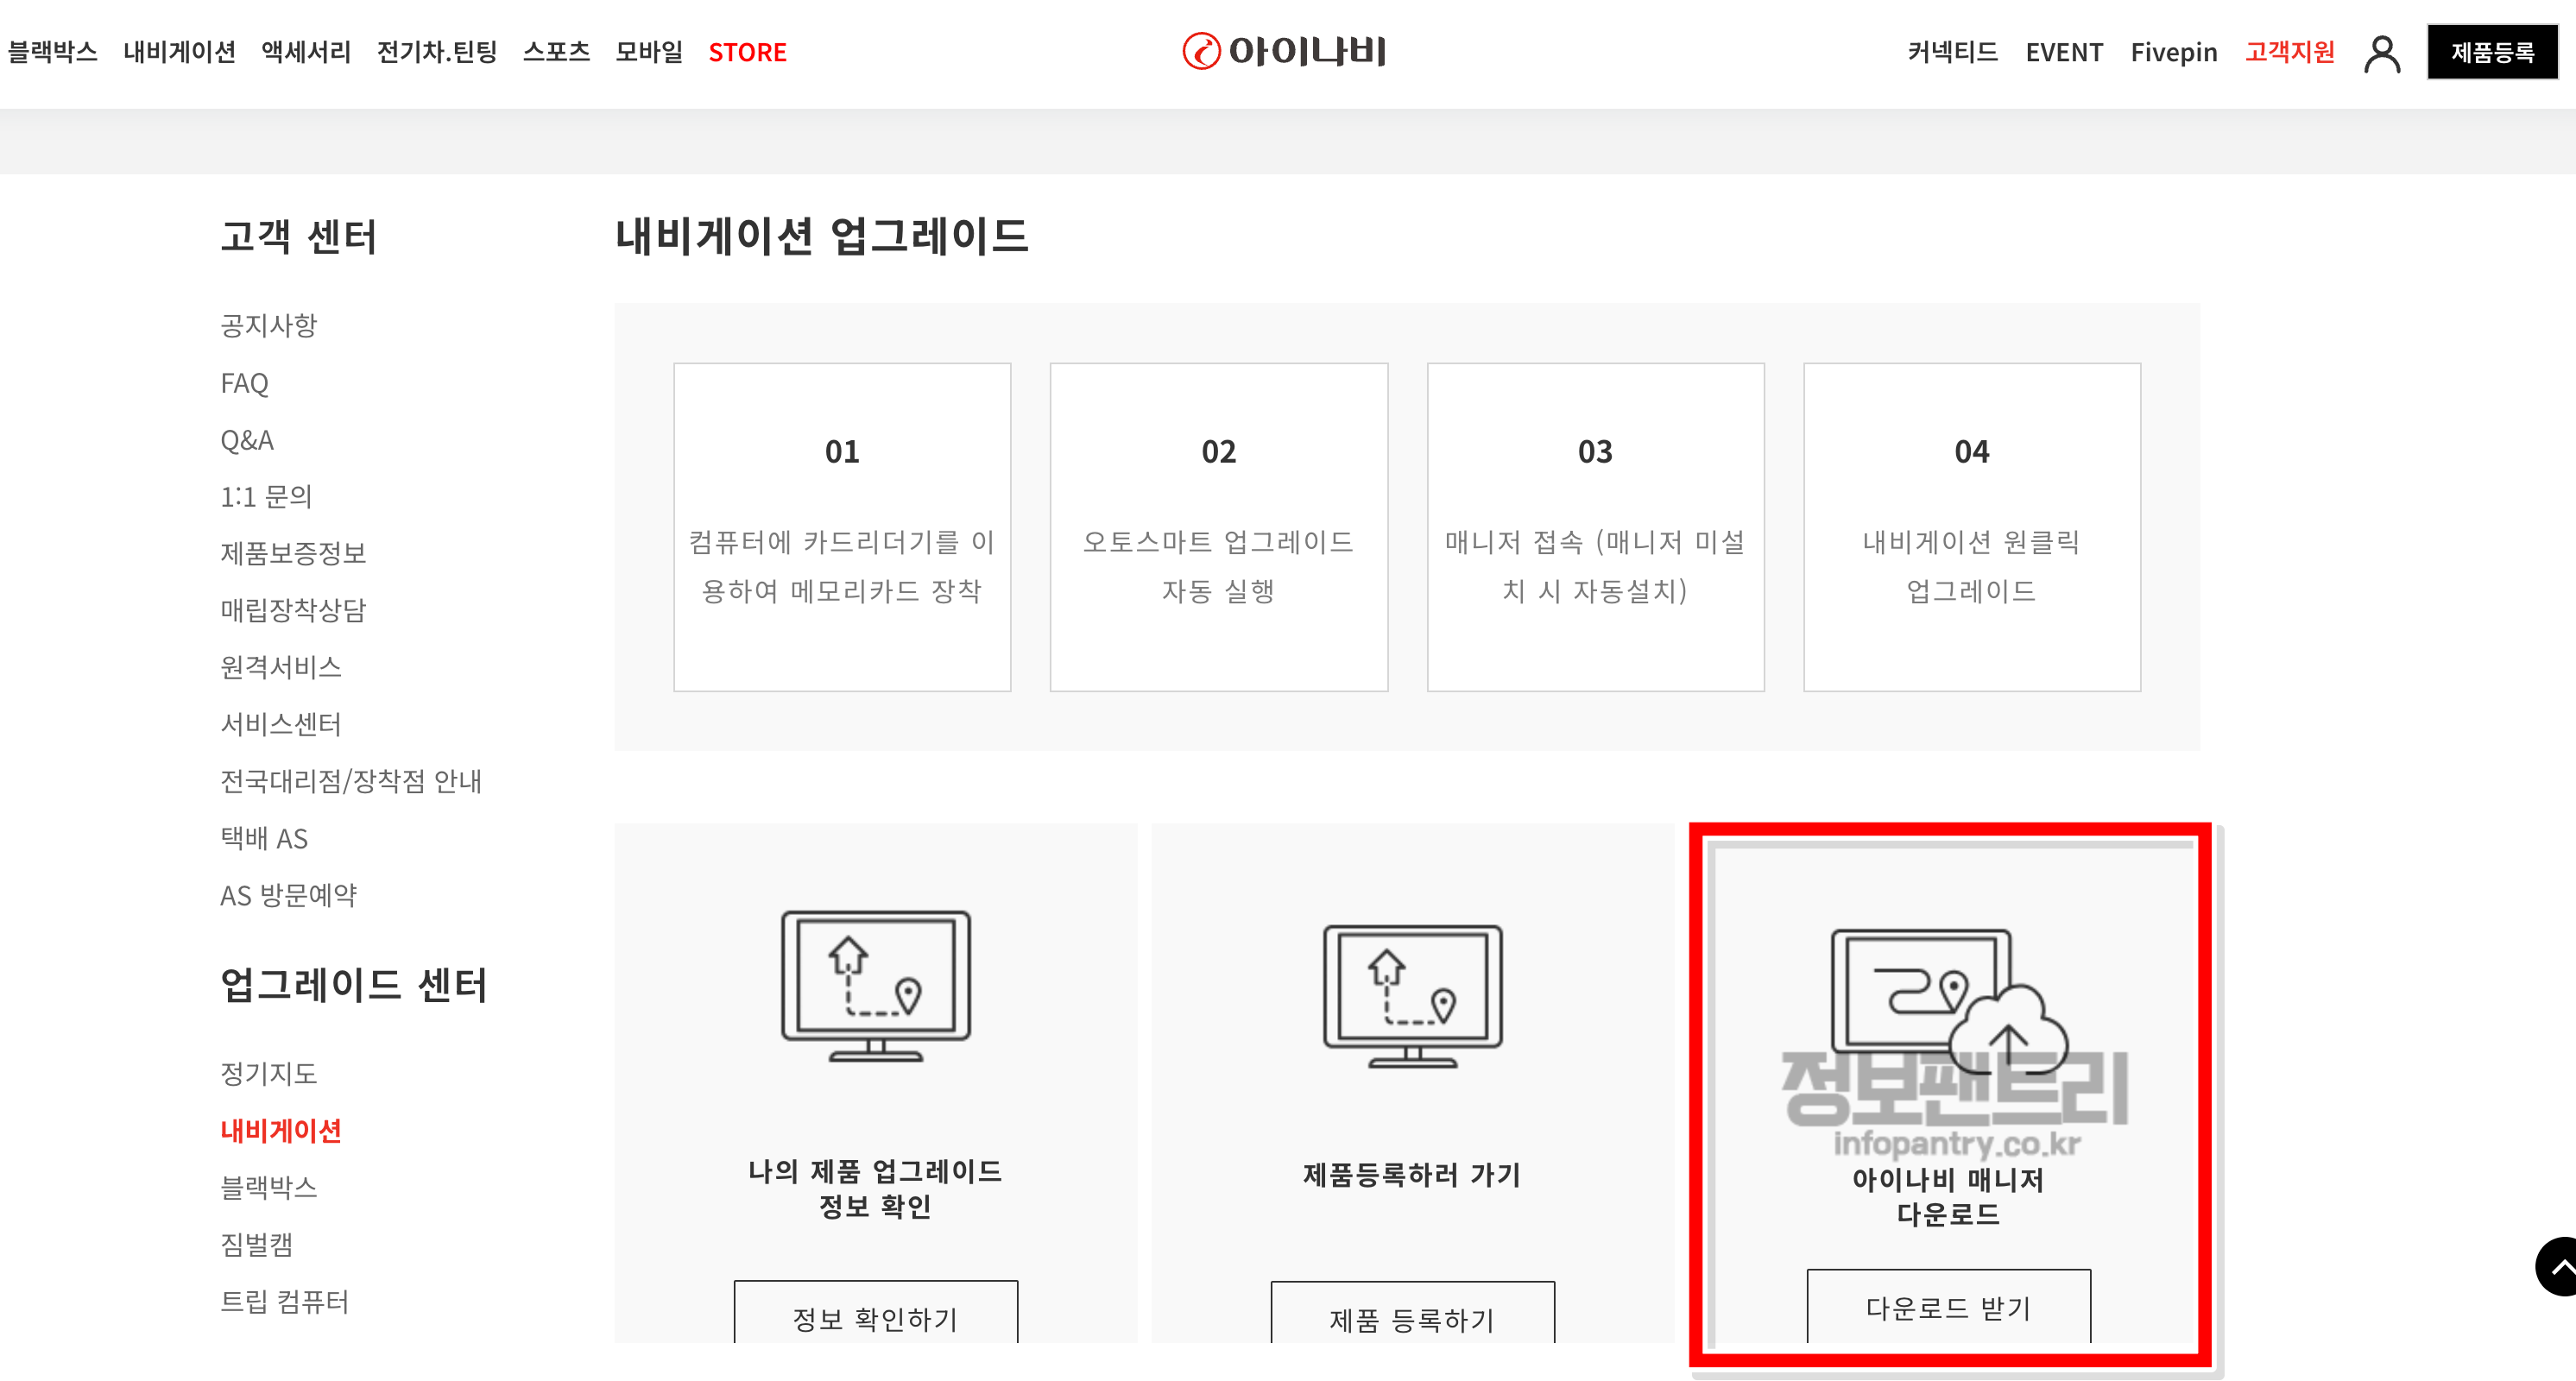Click the monitor icon above 나의 제품 업그레이드 정보 확인
The width and height of the screenshot is (2576, 1381).
875,985
